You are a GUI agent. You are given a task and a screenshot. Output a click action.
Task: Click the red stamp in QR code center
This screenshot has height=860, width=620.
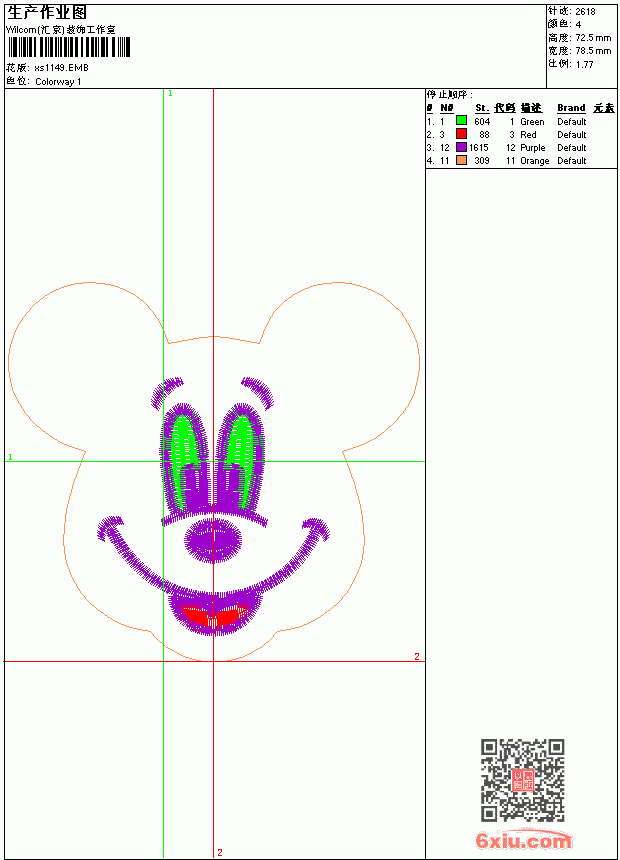(523, 780)
